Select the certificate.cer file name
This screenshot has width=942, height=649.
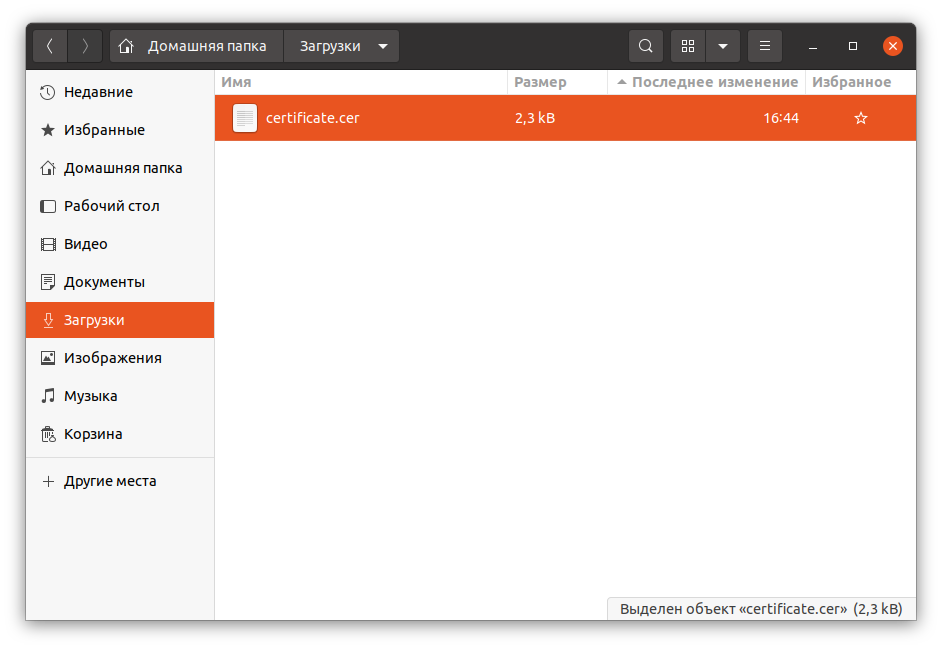[312, 118]
